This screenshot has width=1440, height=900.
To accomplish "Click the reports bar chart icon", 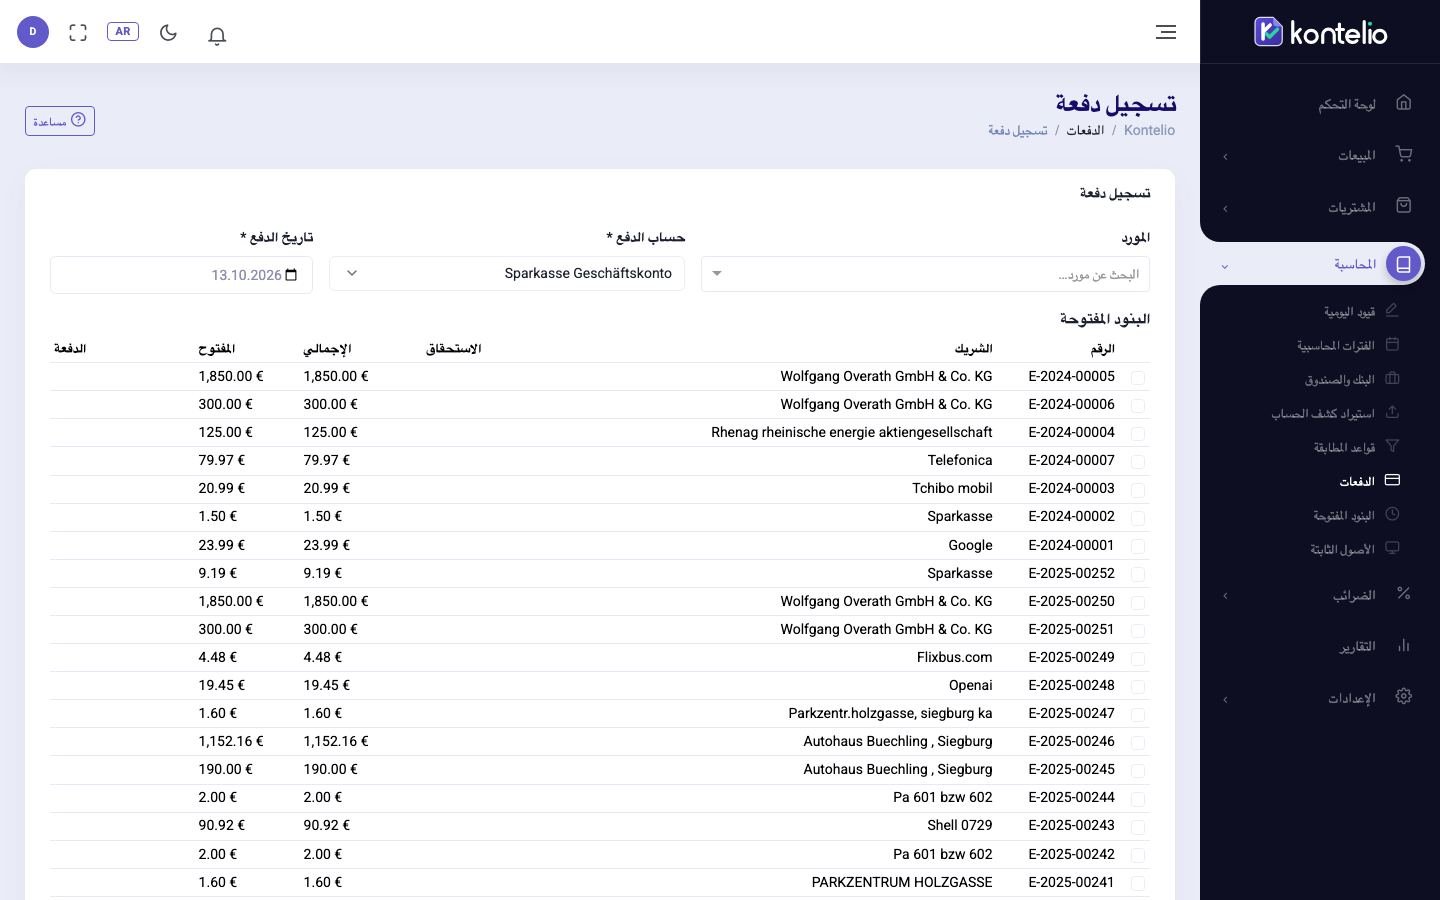I will 1403,646.
